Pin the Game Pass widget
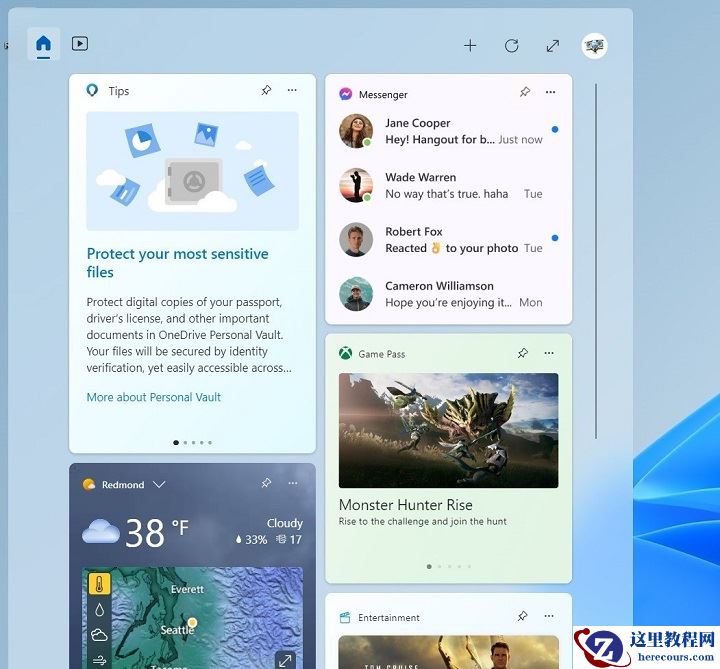This screenshot has width=720, height=669. point(523,353)
